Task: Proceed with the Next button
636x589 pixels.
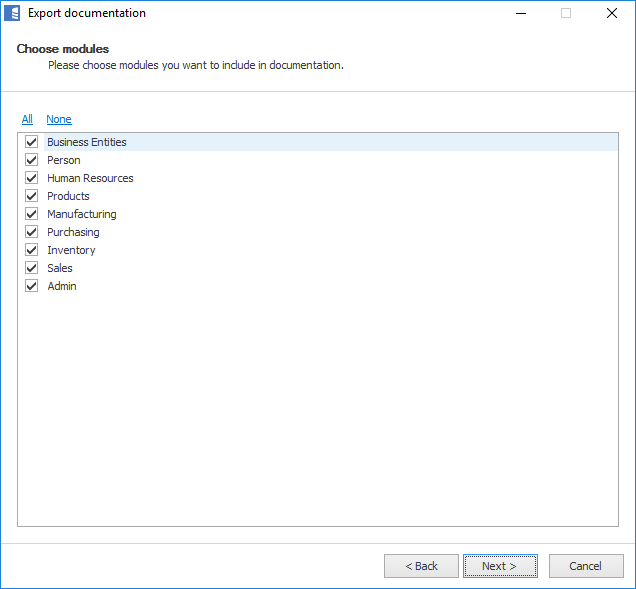Action: [x=500, y=566]
